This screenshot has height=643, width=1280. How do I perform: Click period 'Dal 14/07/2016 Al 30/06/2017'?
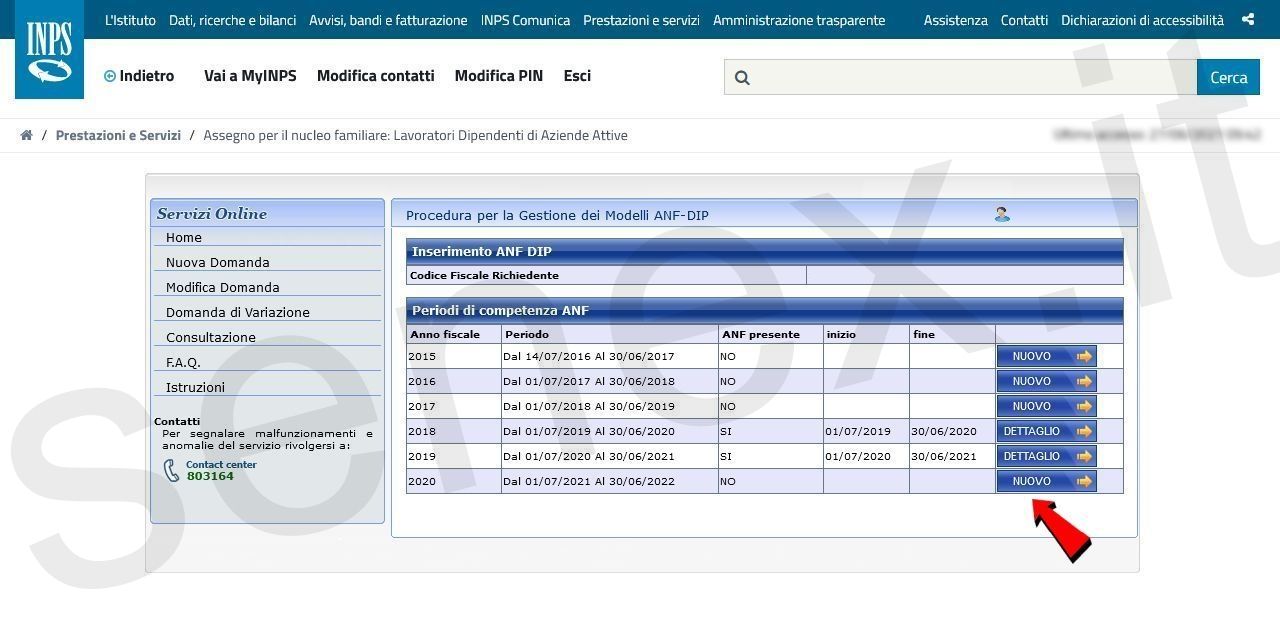pyautogui.click(x=589, y=356)
